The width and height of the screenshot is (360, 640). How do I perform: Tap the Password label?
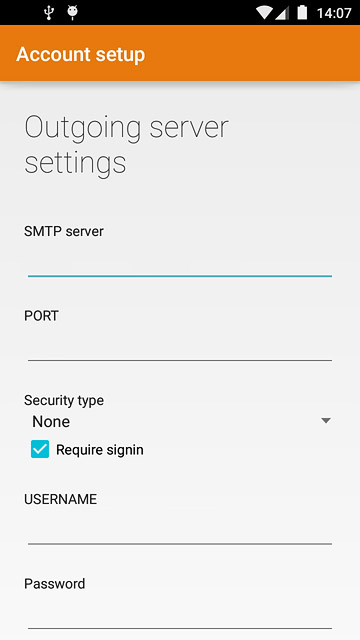(x=55, y=583)
